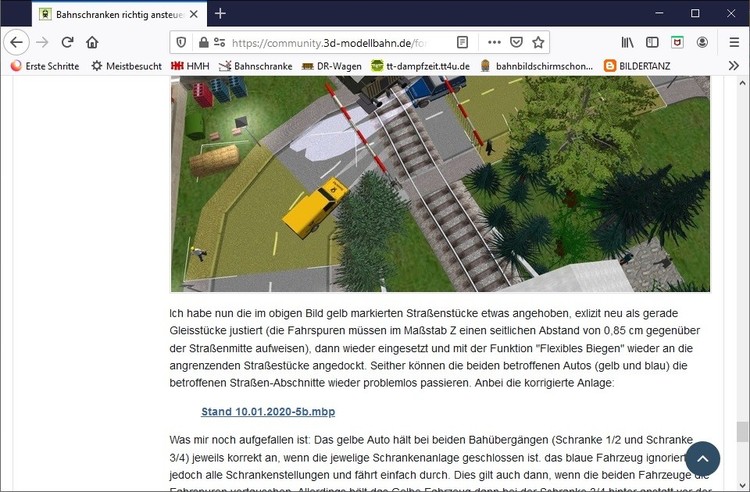Open the red shield extension icon
The image size is (750, 492).
point(677,43)
